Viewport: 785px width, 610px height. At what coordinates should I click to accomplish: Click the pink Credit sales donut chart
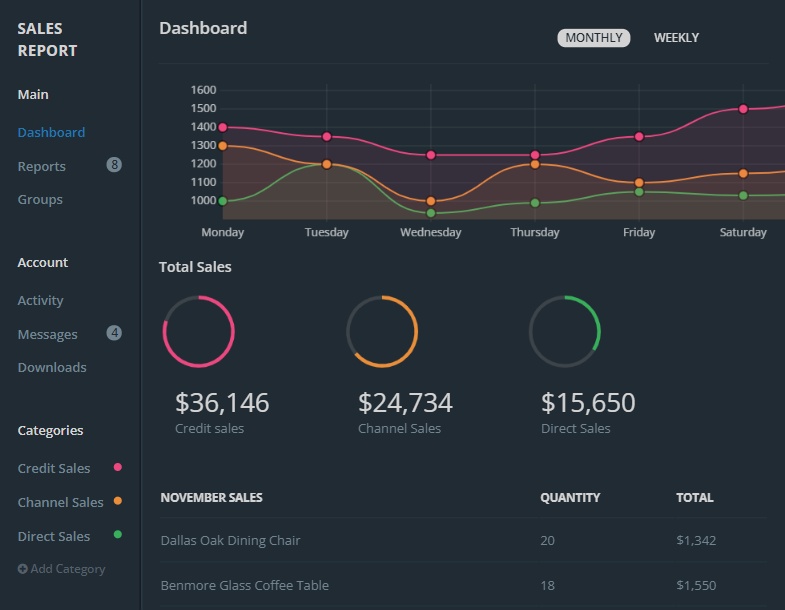coord(198,331)
